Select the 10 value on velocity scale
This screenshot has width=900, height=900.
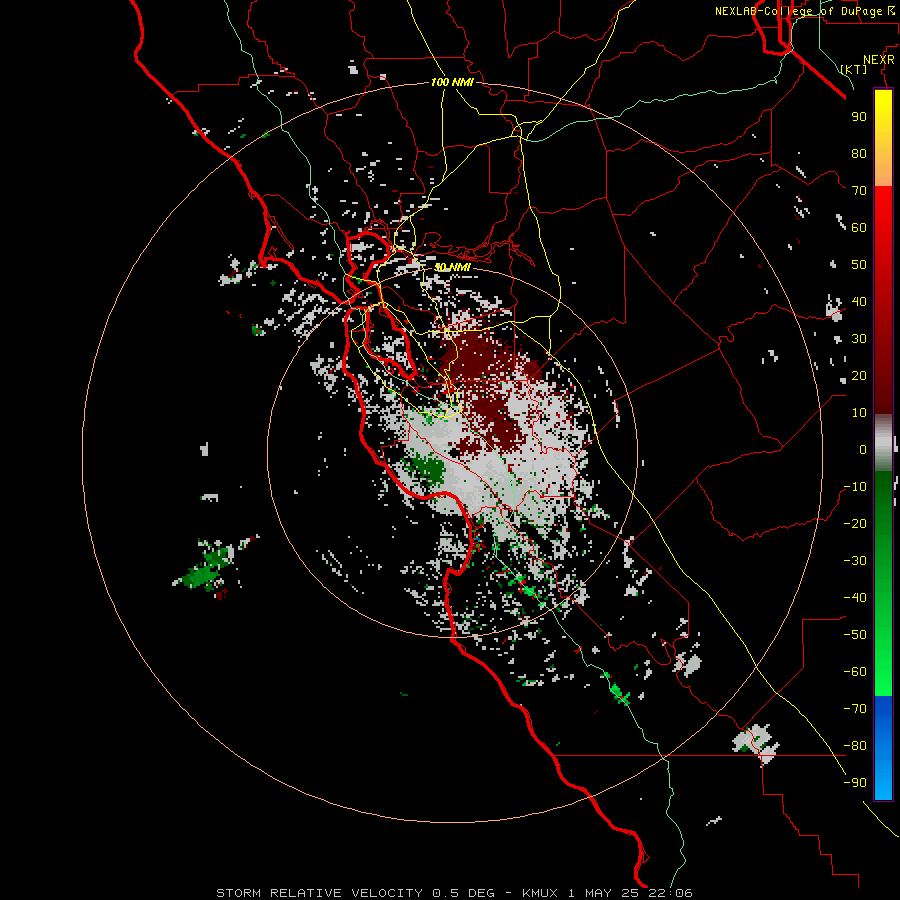859,413
